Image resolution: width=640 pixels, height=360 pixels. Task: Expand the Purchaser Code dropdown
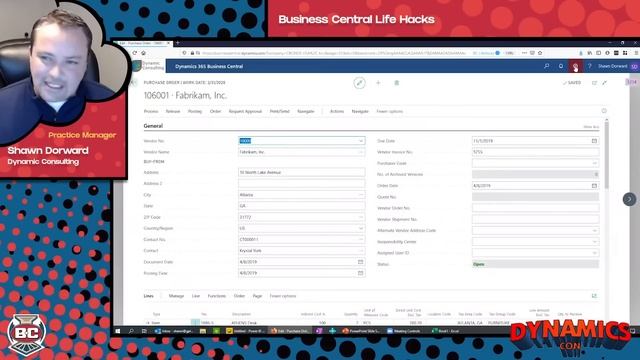coord(595,163)
